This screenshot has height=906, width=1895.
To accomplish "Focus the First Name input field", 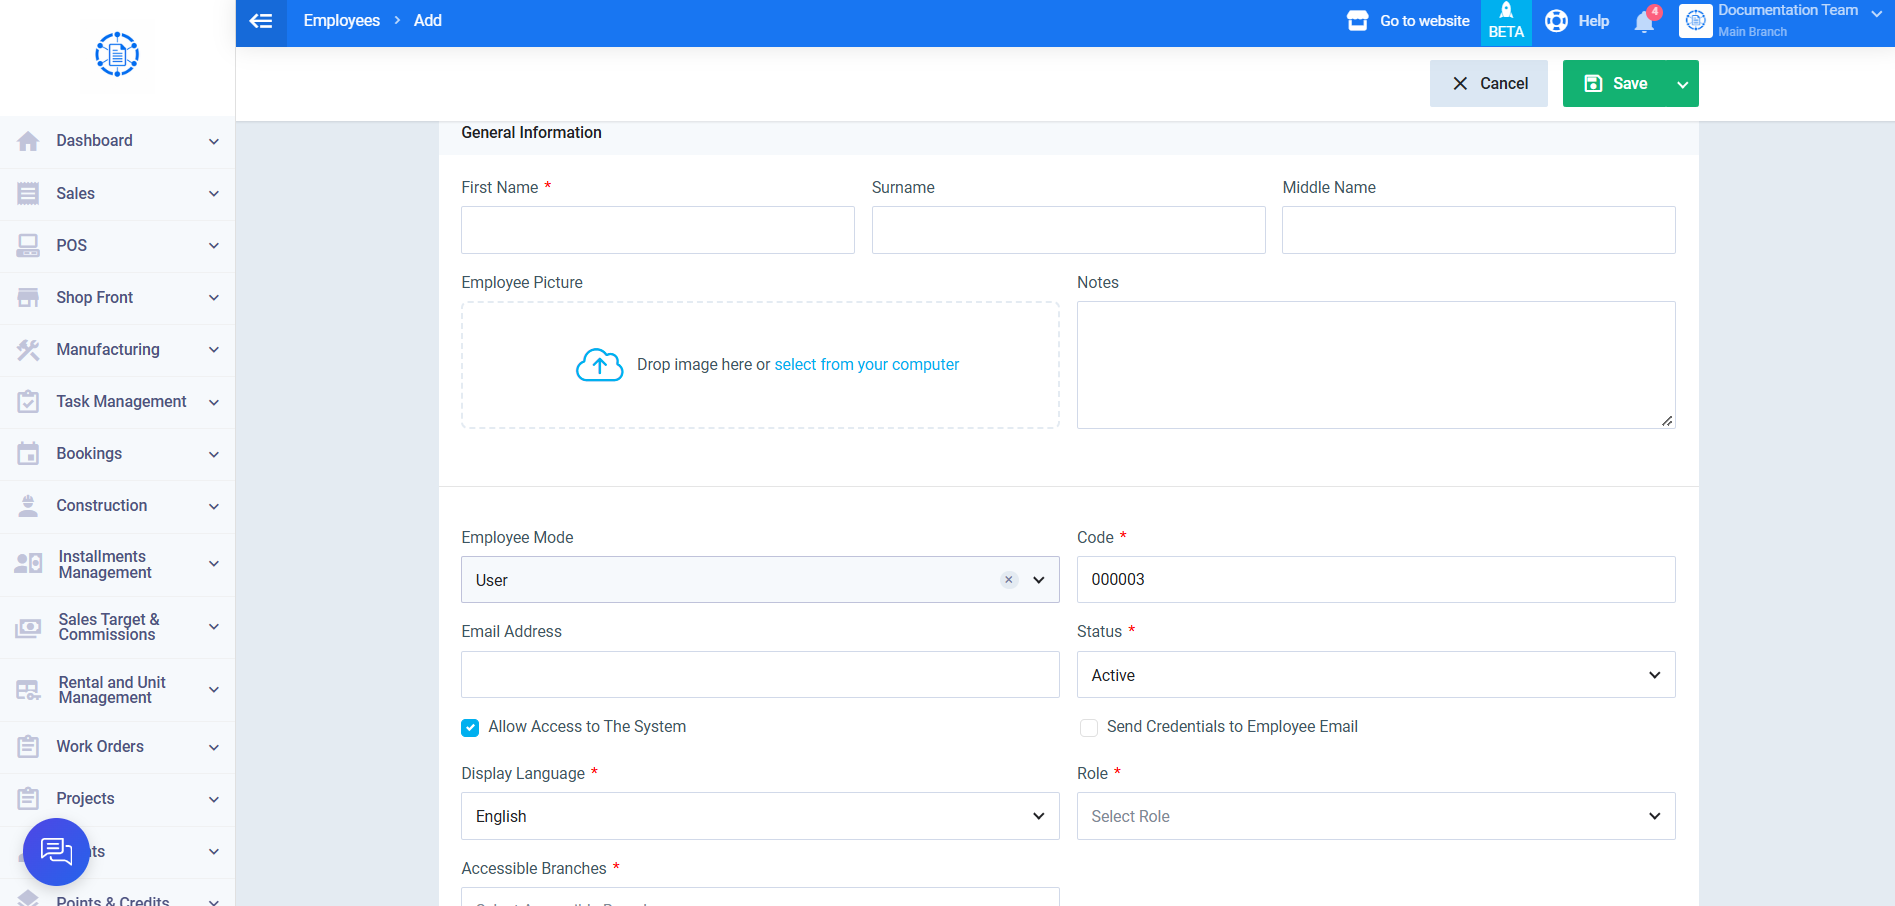I will pos(658,230).
